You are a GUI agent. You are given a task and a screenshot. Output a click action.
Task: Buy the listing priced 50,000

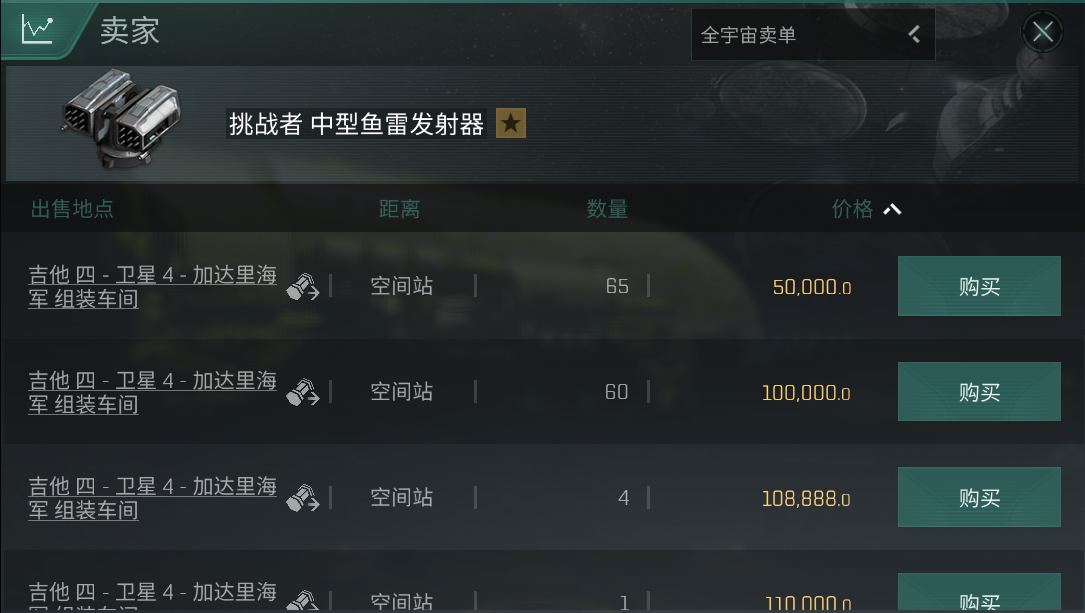coord(979,286)
